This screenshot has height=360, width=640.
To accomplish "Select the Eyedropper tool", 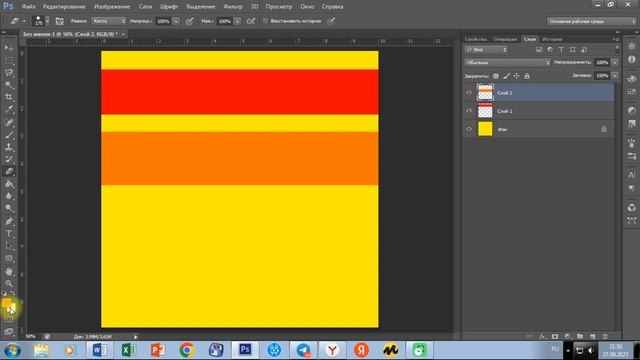I will tap(9, 109).
